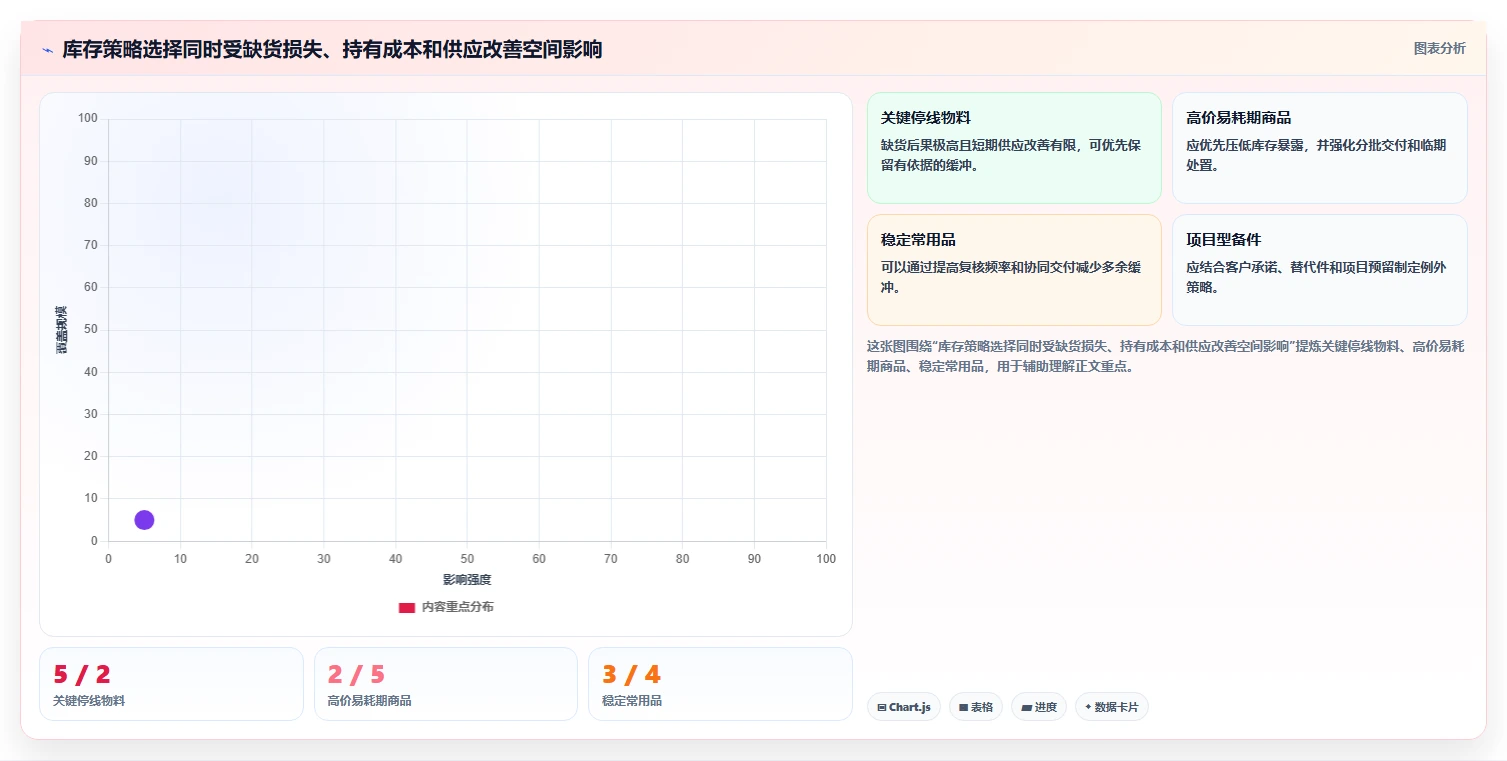Click 稳定常用品 label under 3 / 4

[x=632, y=701]
